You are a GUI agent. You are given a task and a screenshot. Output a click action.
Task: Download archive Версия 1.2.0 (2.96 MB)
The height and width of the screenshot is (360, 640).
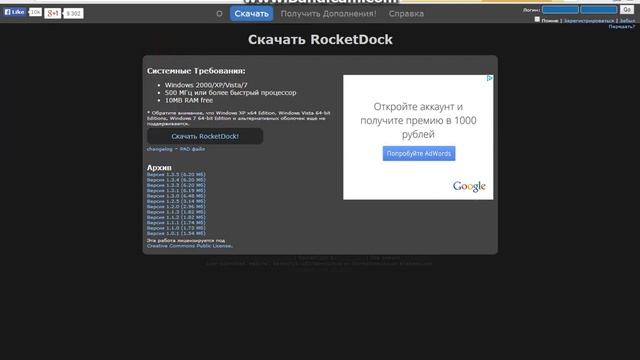click(x=176, y=207)
